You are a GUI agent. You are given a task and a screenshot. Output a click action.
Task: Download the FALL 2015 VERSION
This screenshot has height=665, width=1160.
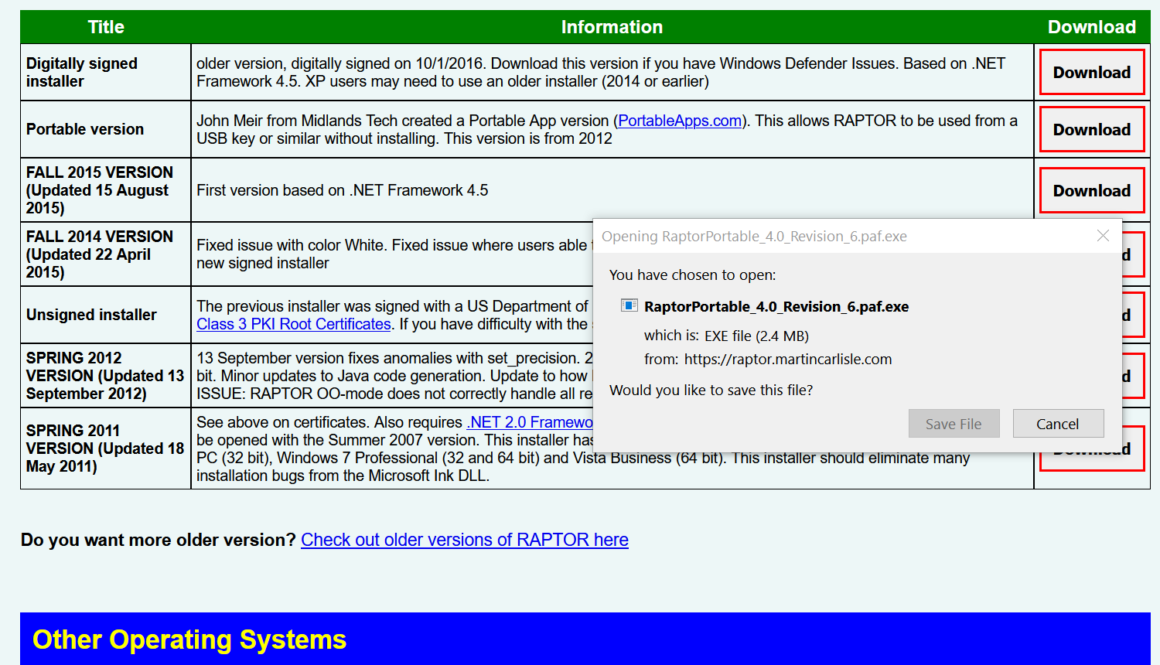1091,190
